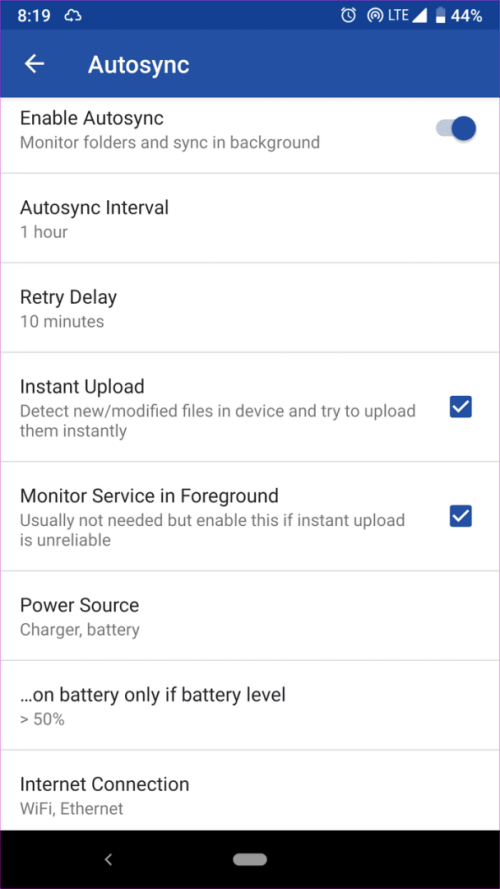Tap the clock time in status bar

[35, 16]
